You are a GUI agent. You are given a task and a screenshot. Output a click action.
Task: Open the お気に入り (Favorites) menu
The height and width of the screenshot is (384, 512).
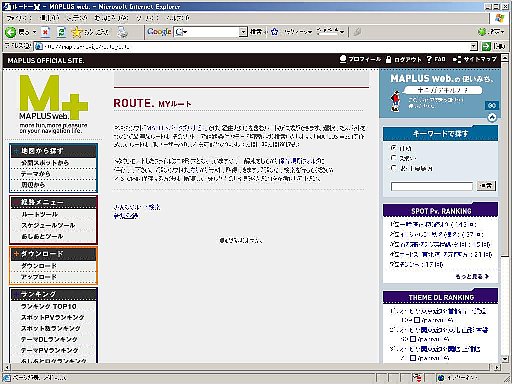pyautogui.click(x=111, y=18)
